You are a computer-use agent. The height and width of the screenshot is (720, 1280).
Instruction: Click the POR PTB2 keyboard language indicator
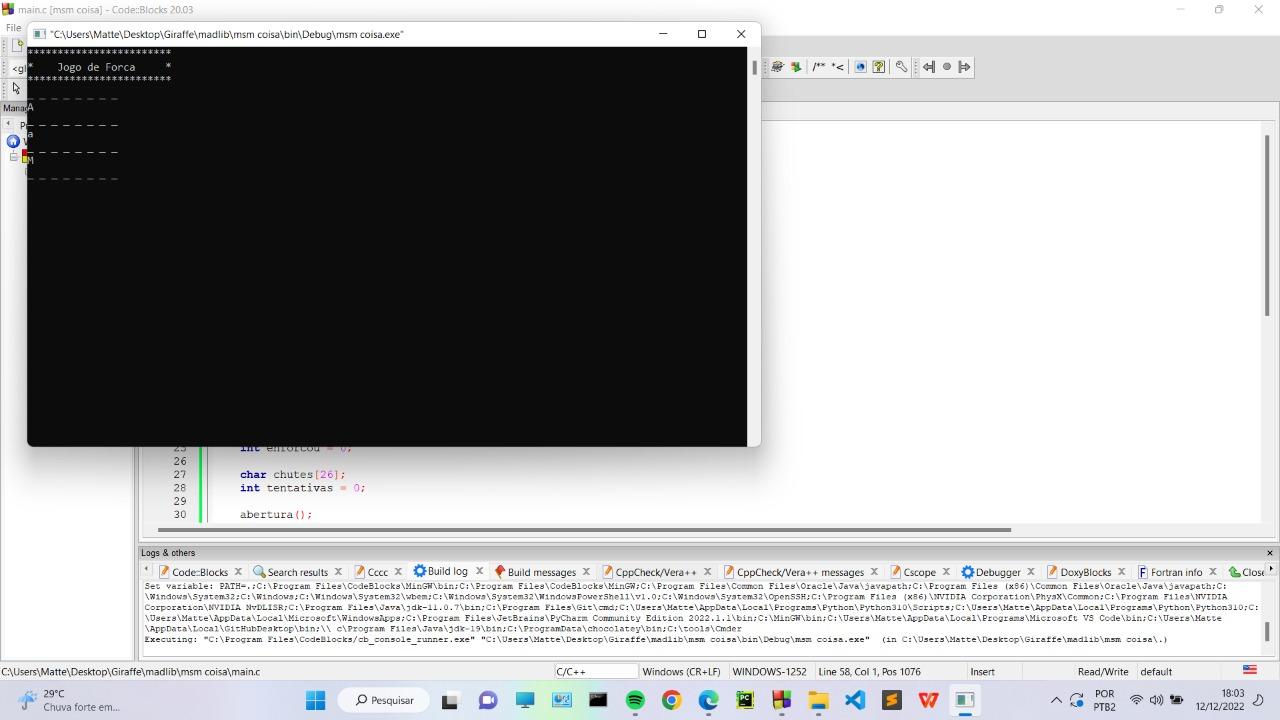[x=1104, y=700]
